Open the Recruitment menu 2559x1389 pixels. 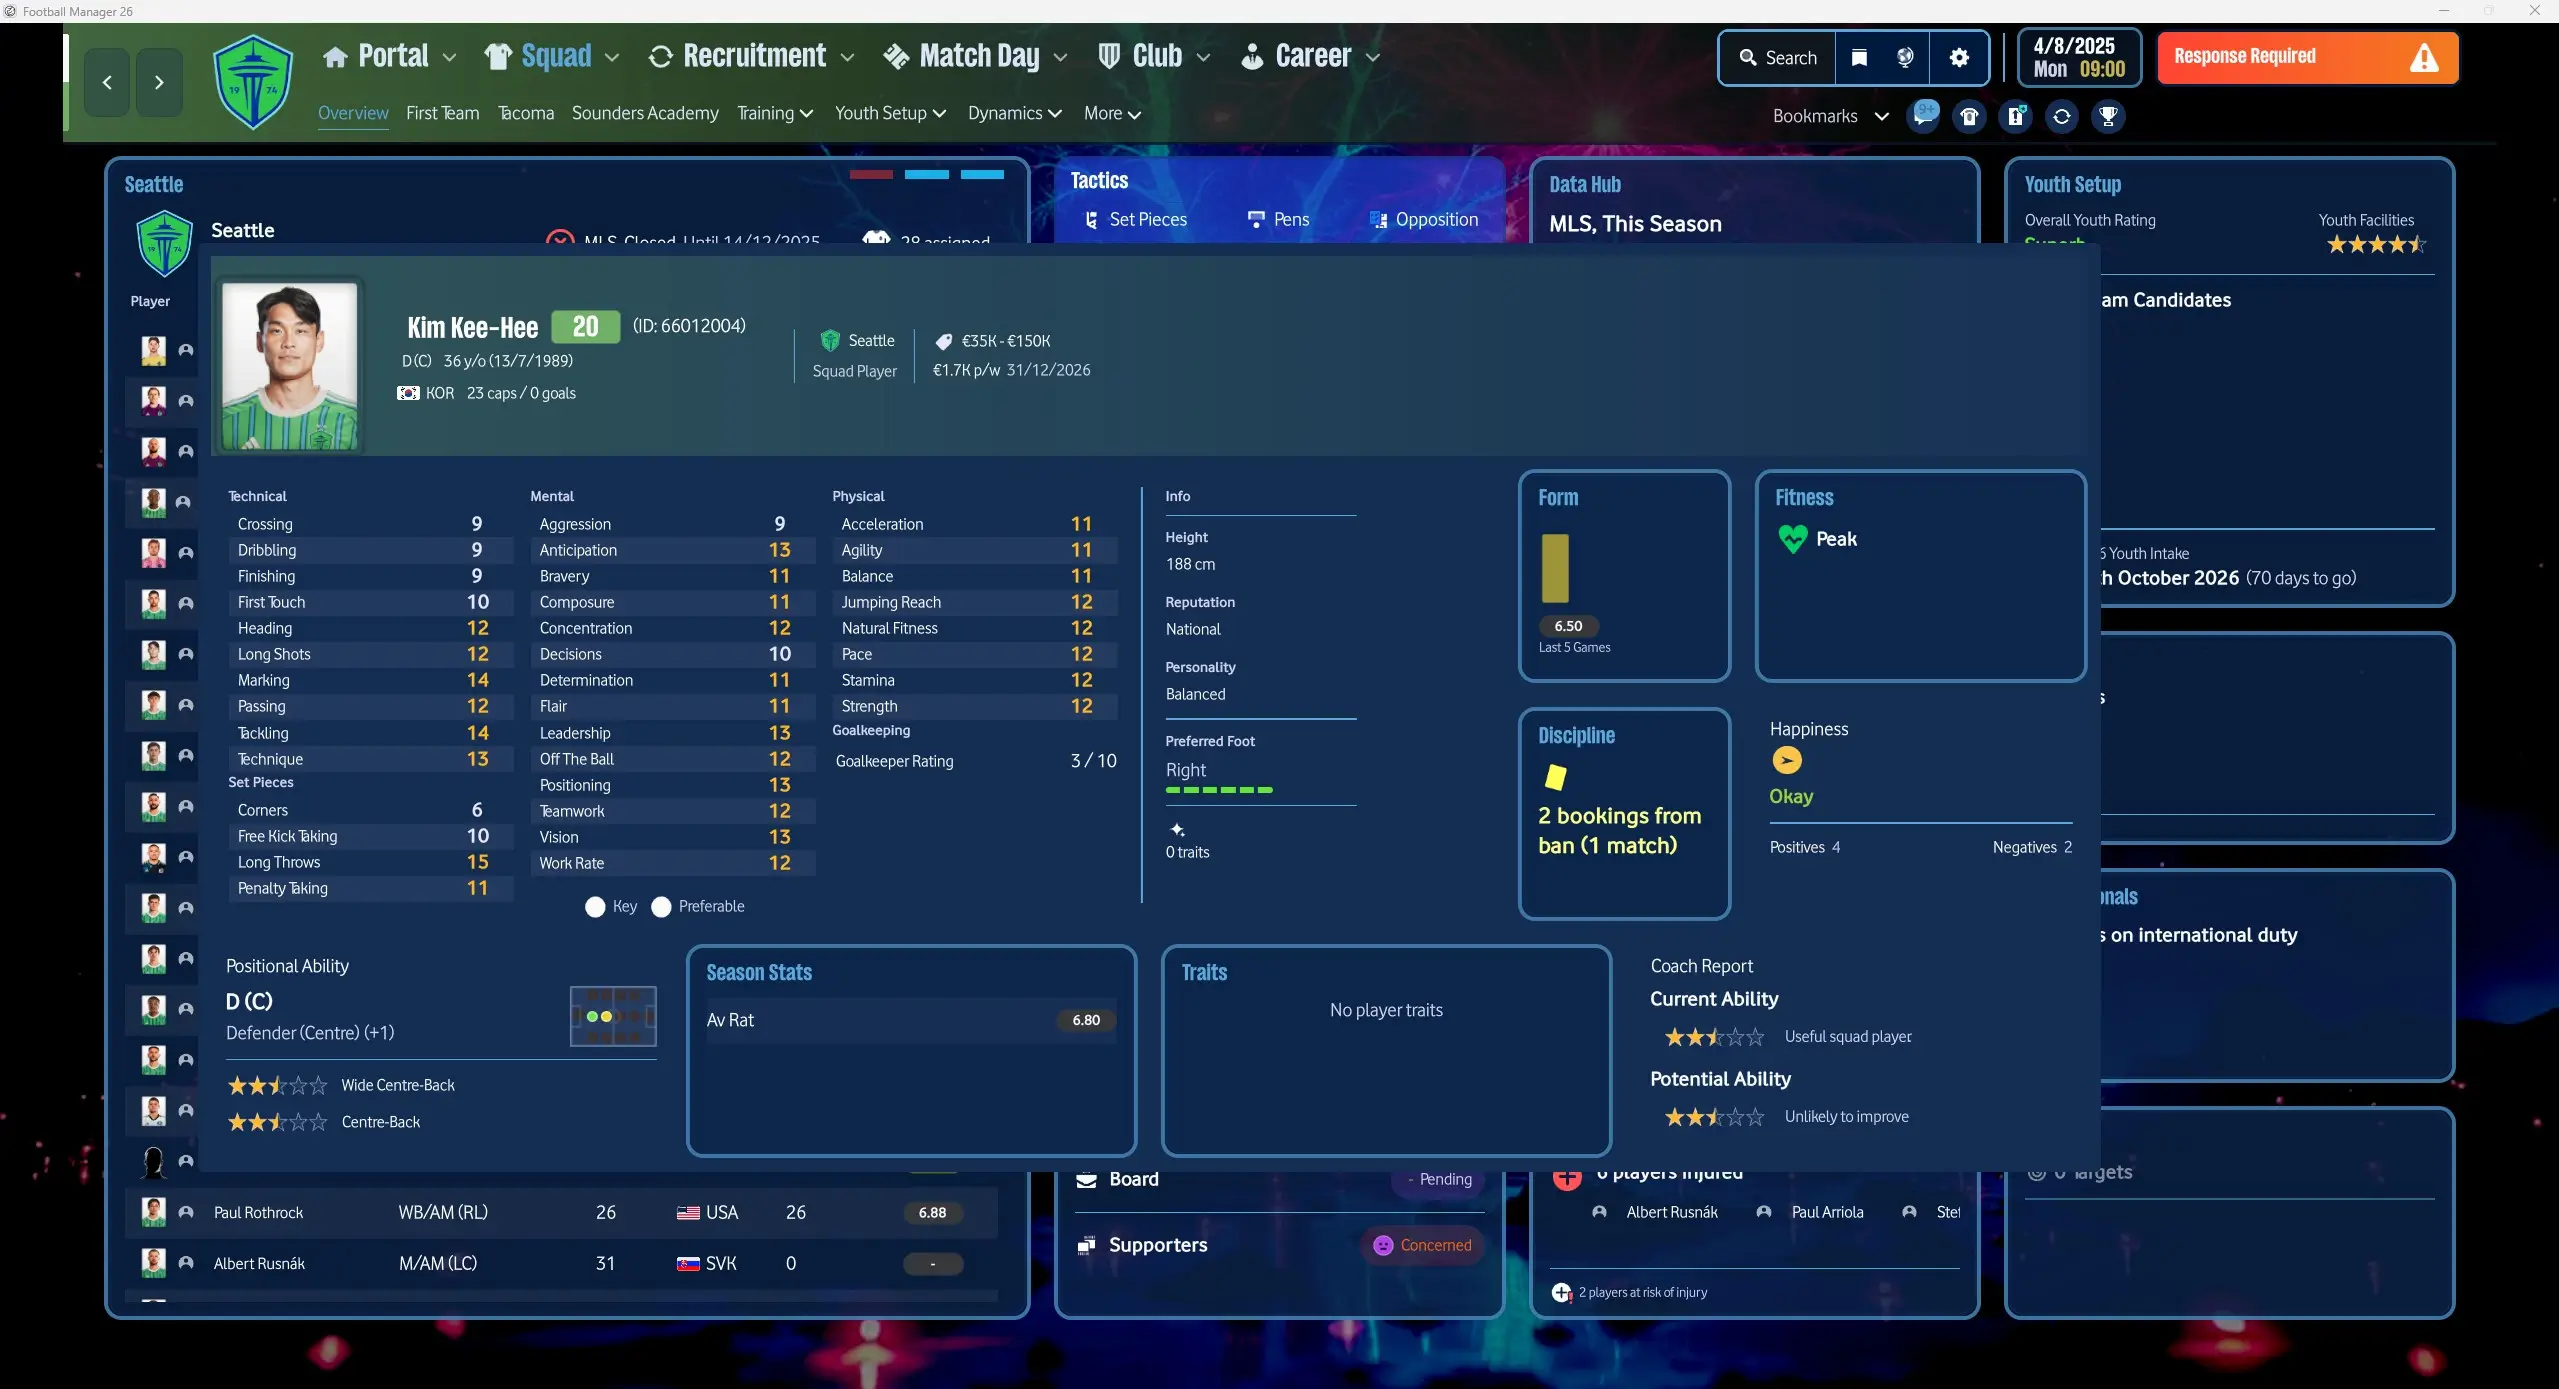(x=752, y=56)
